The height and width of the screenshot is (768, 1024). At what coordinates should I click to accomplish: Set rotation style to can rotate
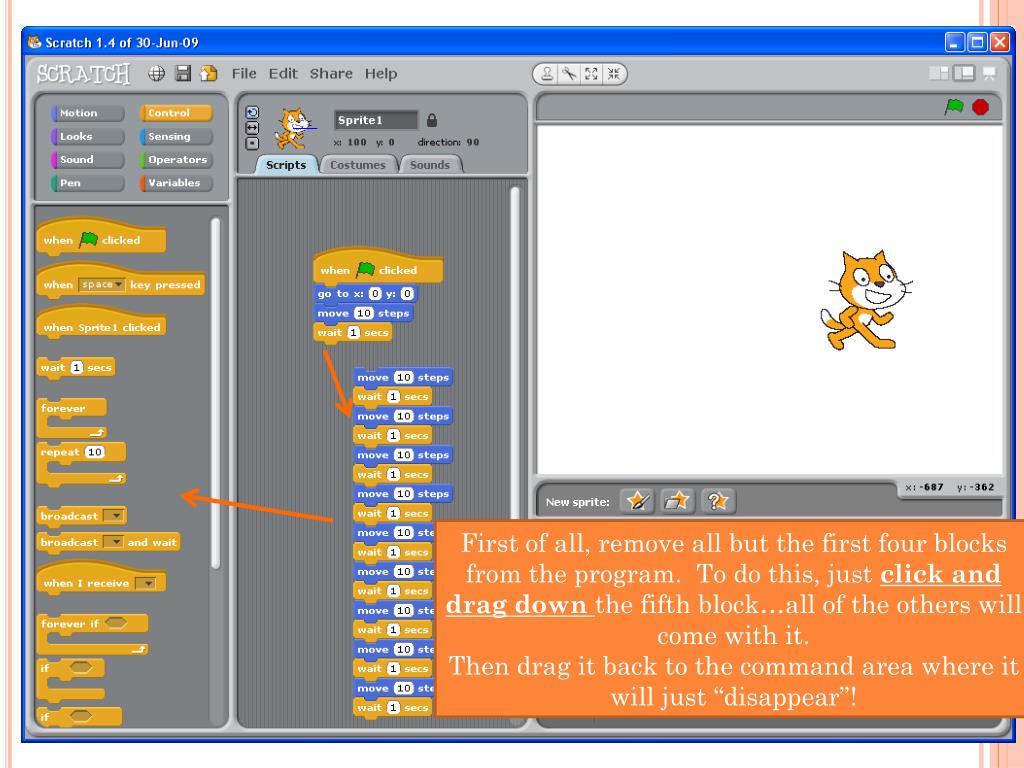pyautogui.click(x=252, y=112)
